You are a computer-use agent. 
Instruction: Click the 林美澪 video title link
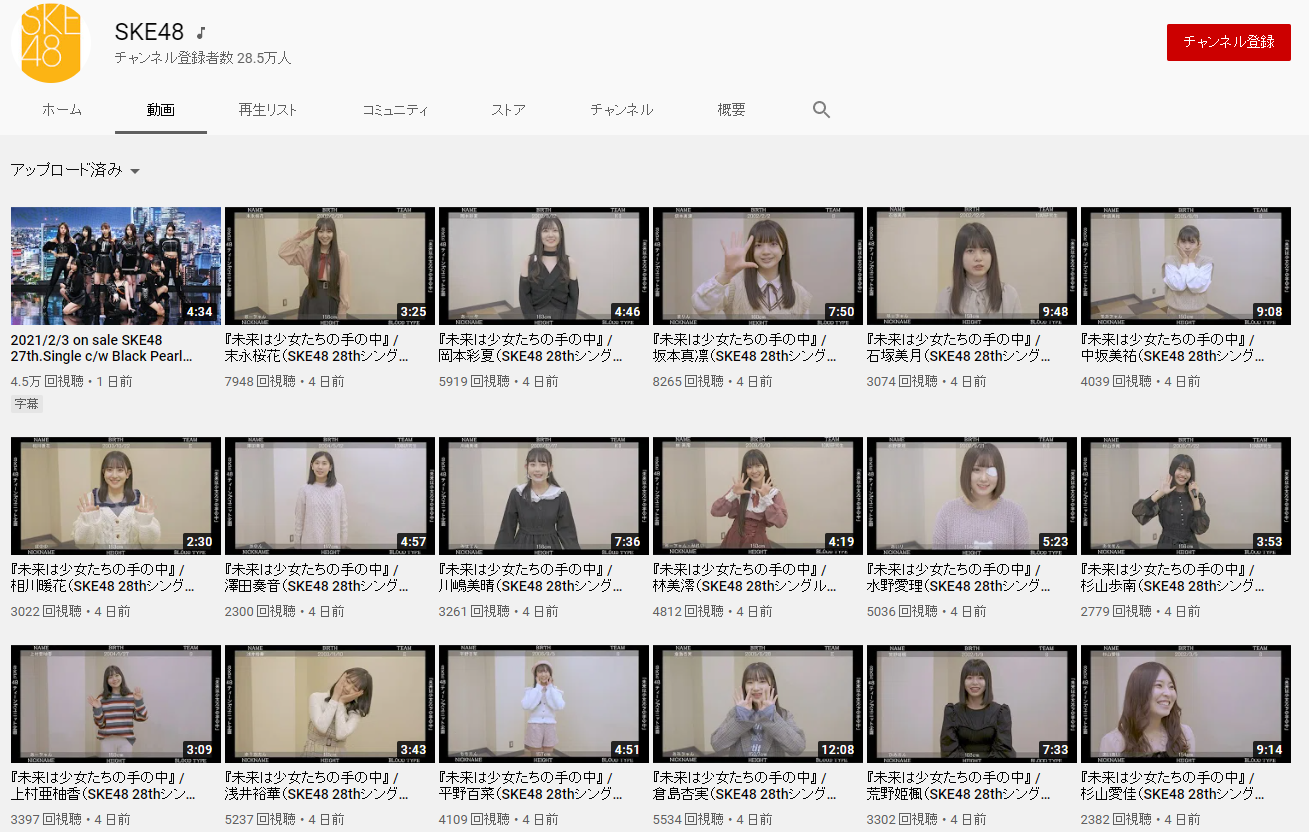click(x=746, y=578)
